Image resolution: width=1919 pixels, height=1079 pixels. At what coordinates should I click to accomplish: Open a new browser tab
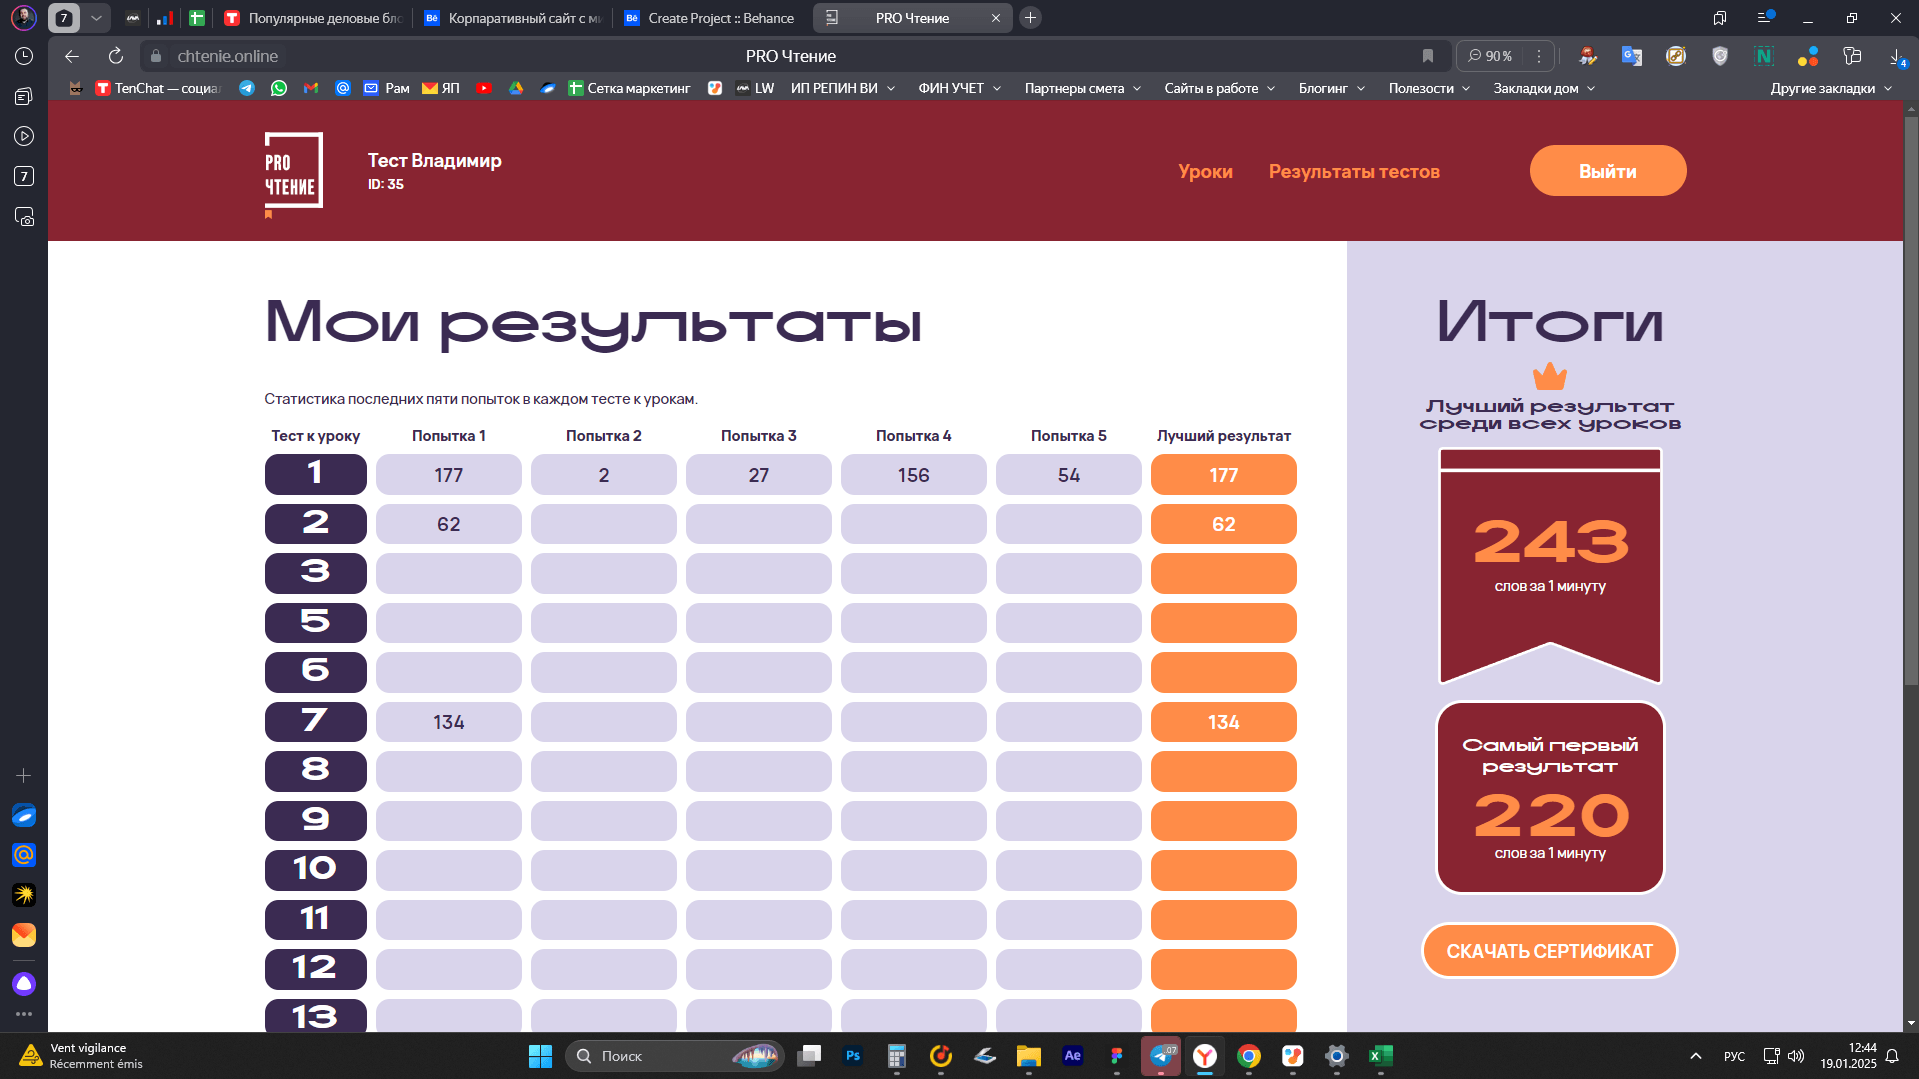click(x=1030, y=18)
